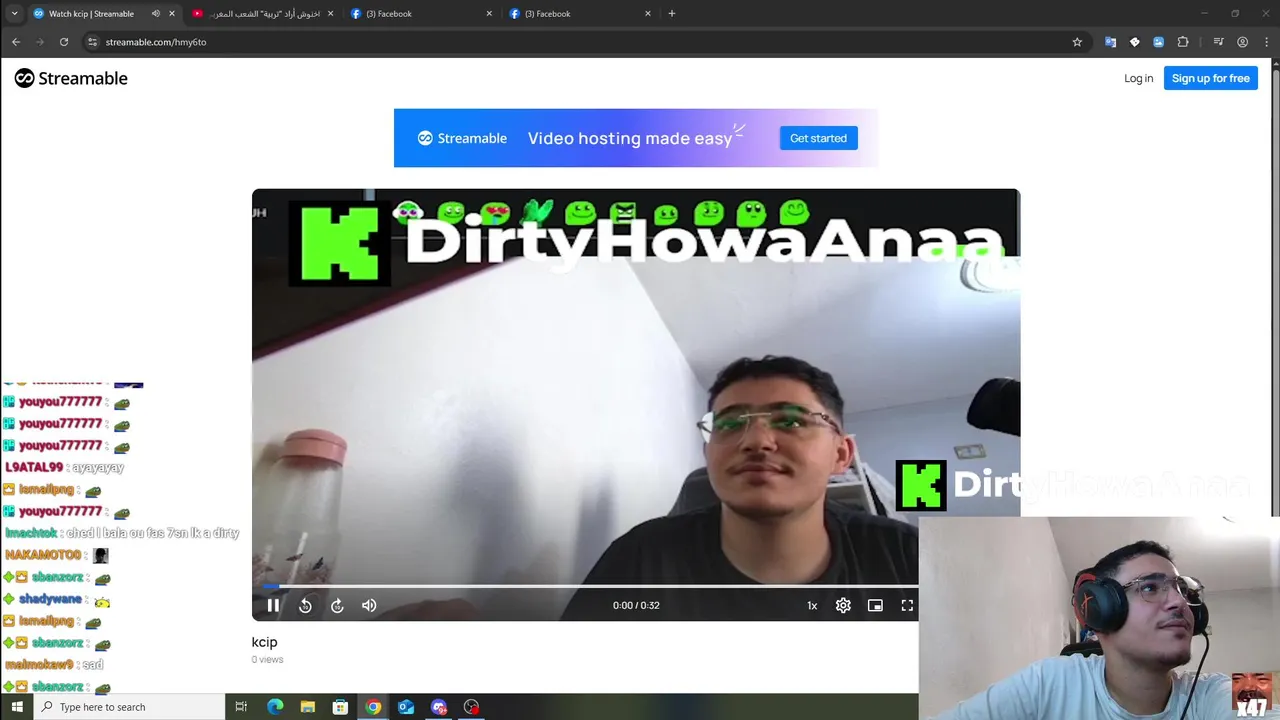This screenshot has height=720, width=1280.
Task: Bookmark this page with the star icon
Action: [1077, 42]
